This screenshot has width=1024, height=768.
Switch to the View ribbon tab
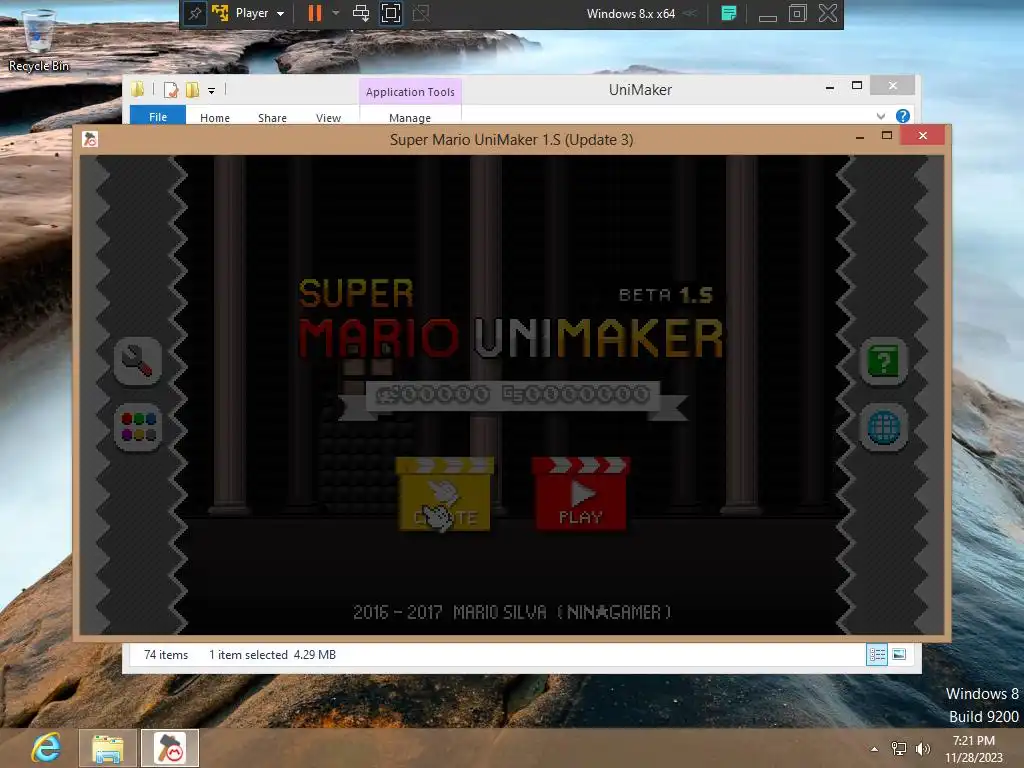(328, 118)
